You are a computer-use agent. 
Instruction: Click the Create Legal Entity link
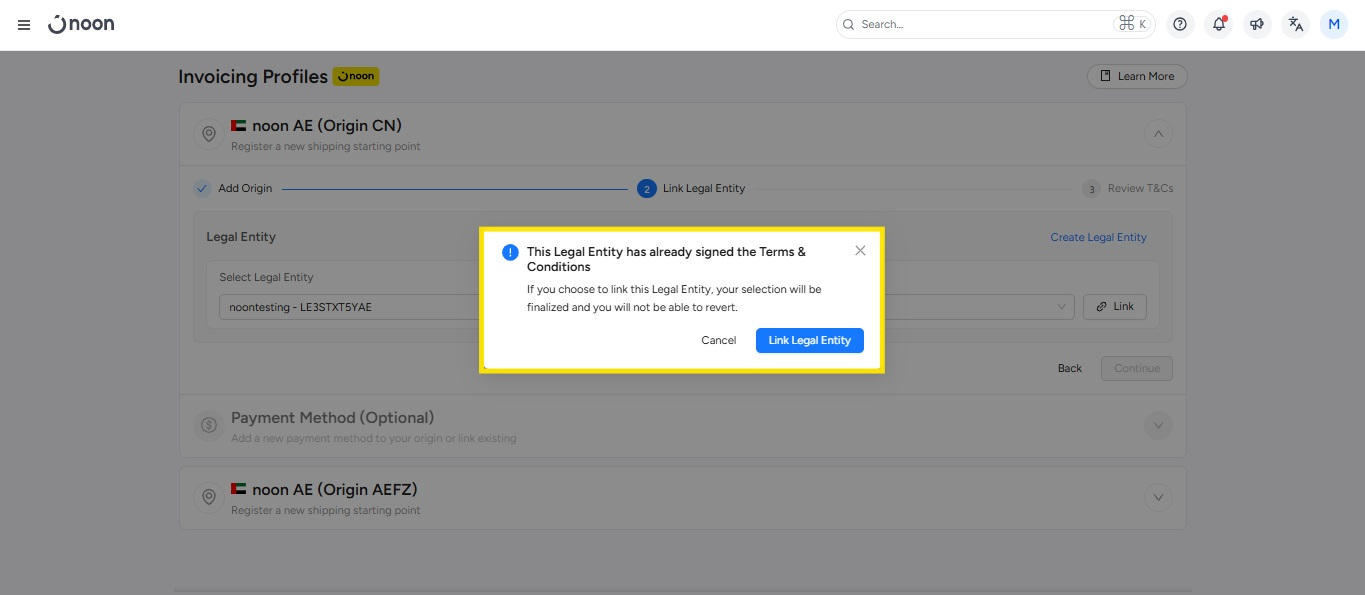click(x=1098, y=237)
